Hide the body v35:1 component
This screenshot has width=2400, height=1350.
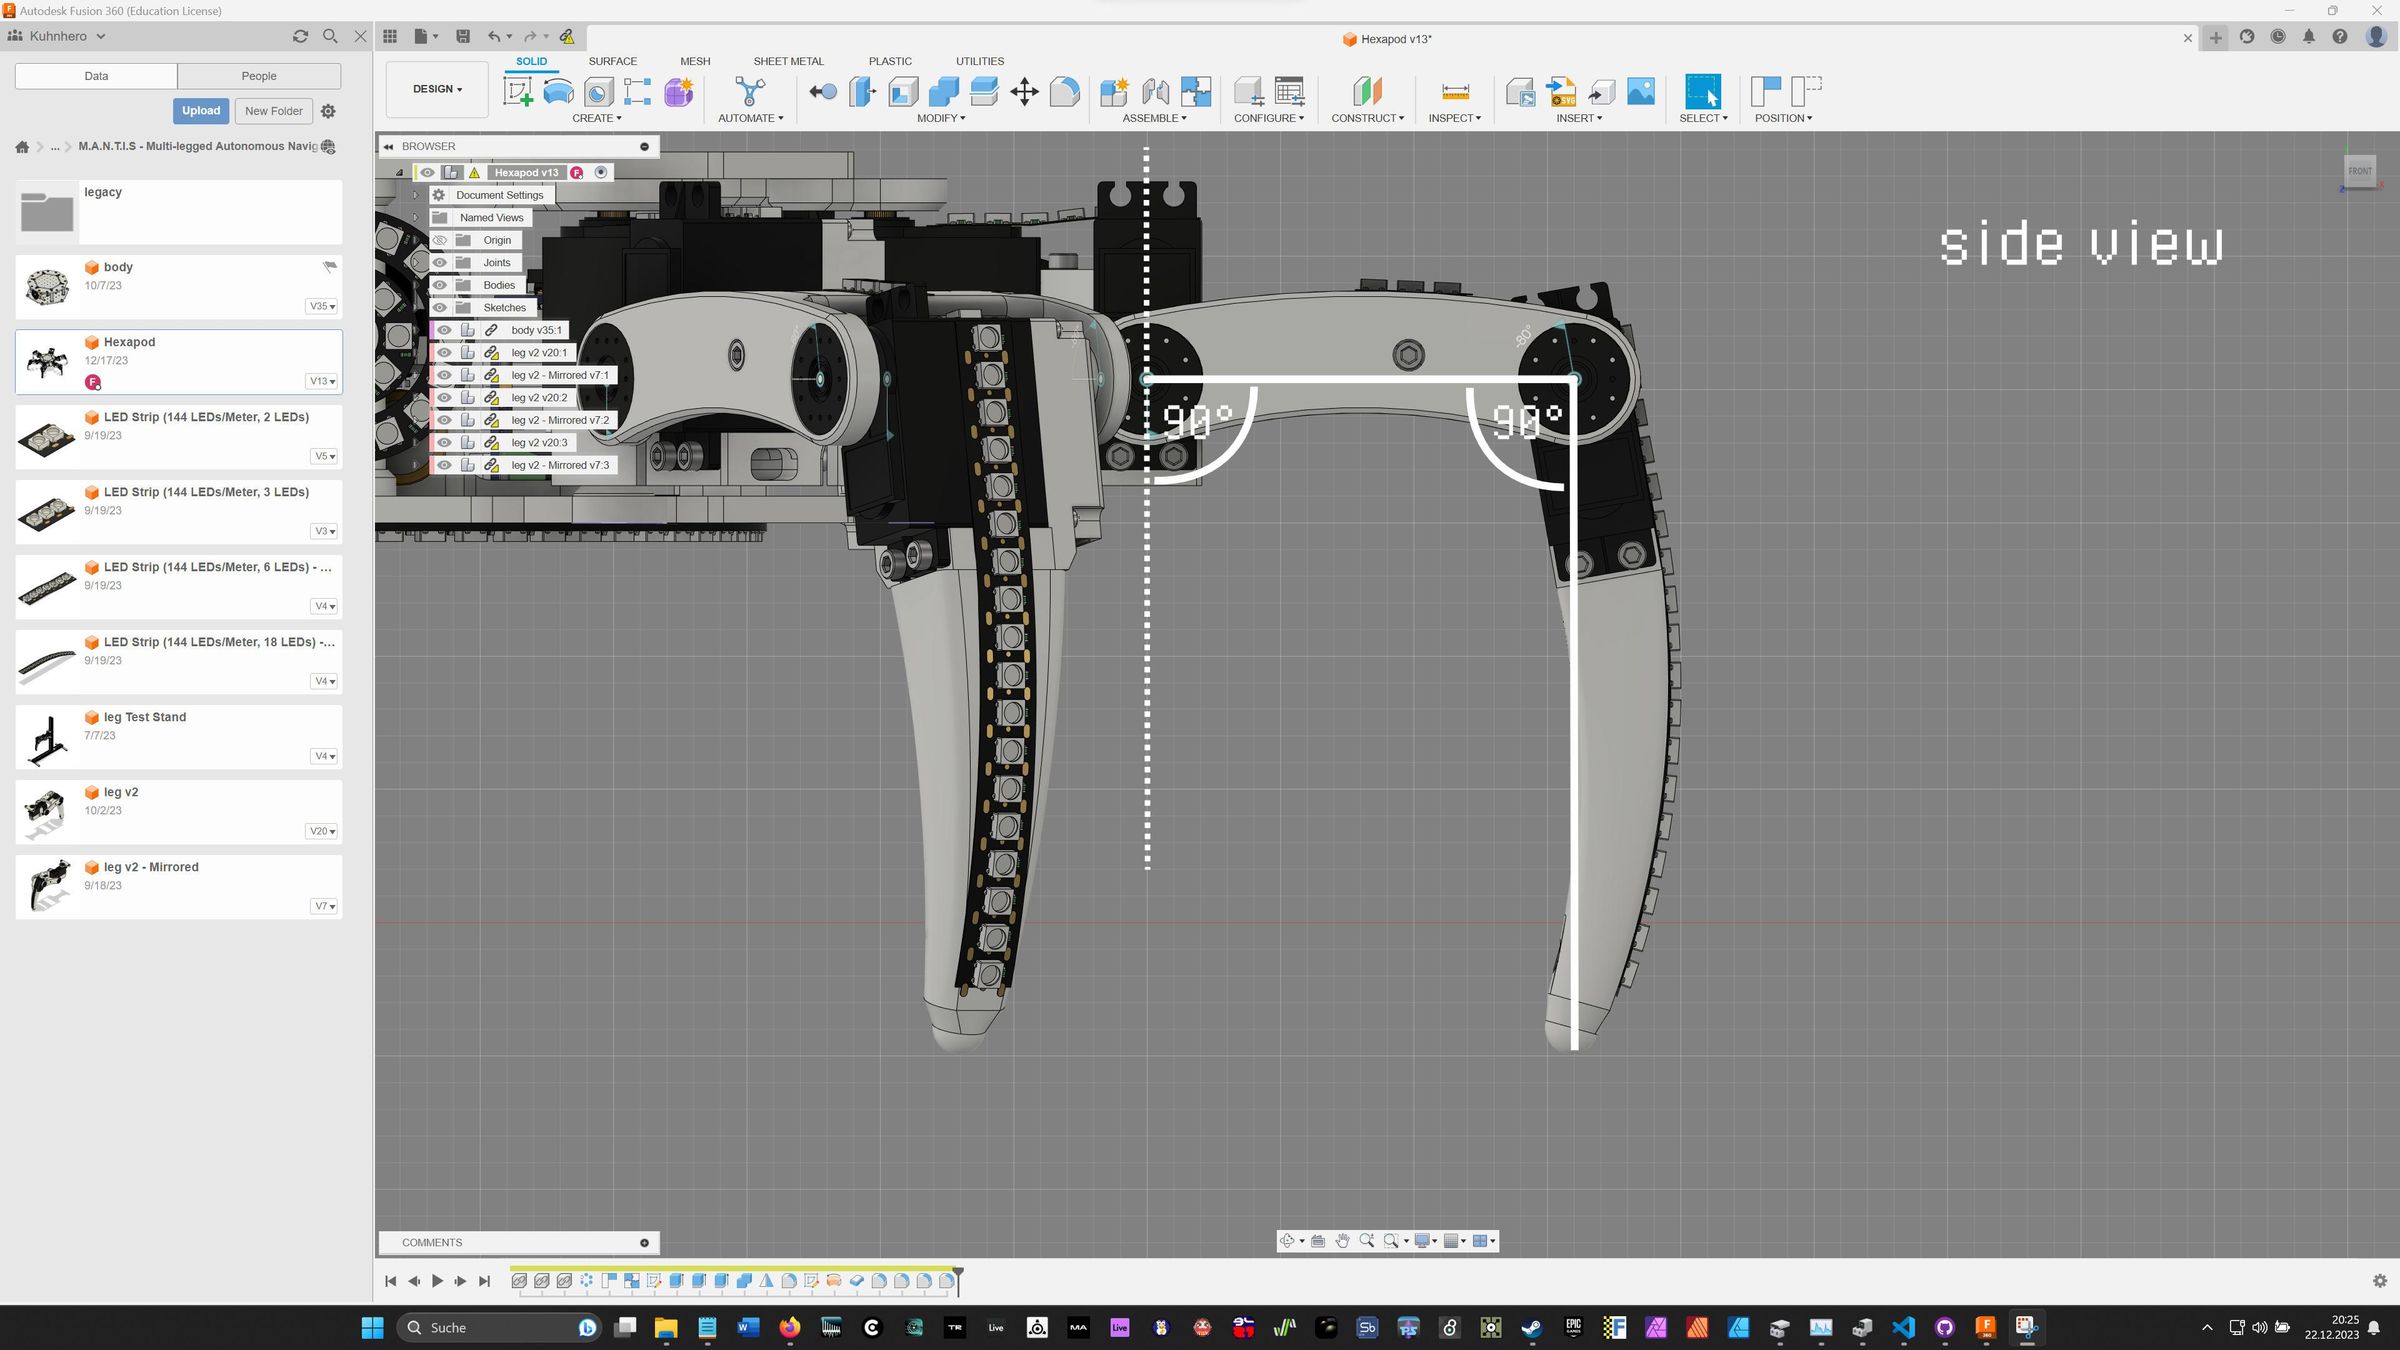pos(444,330)
